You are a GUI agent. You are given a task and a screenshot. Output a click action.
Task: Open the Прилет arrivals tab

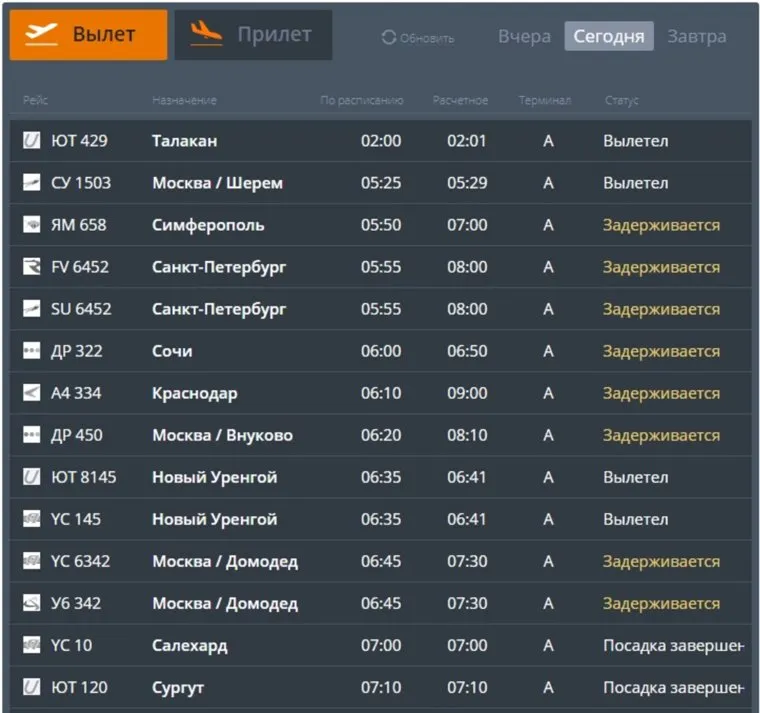click(x=253, y=35)
